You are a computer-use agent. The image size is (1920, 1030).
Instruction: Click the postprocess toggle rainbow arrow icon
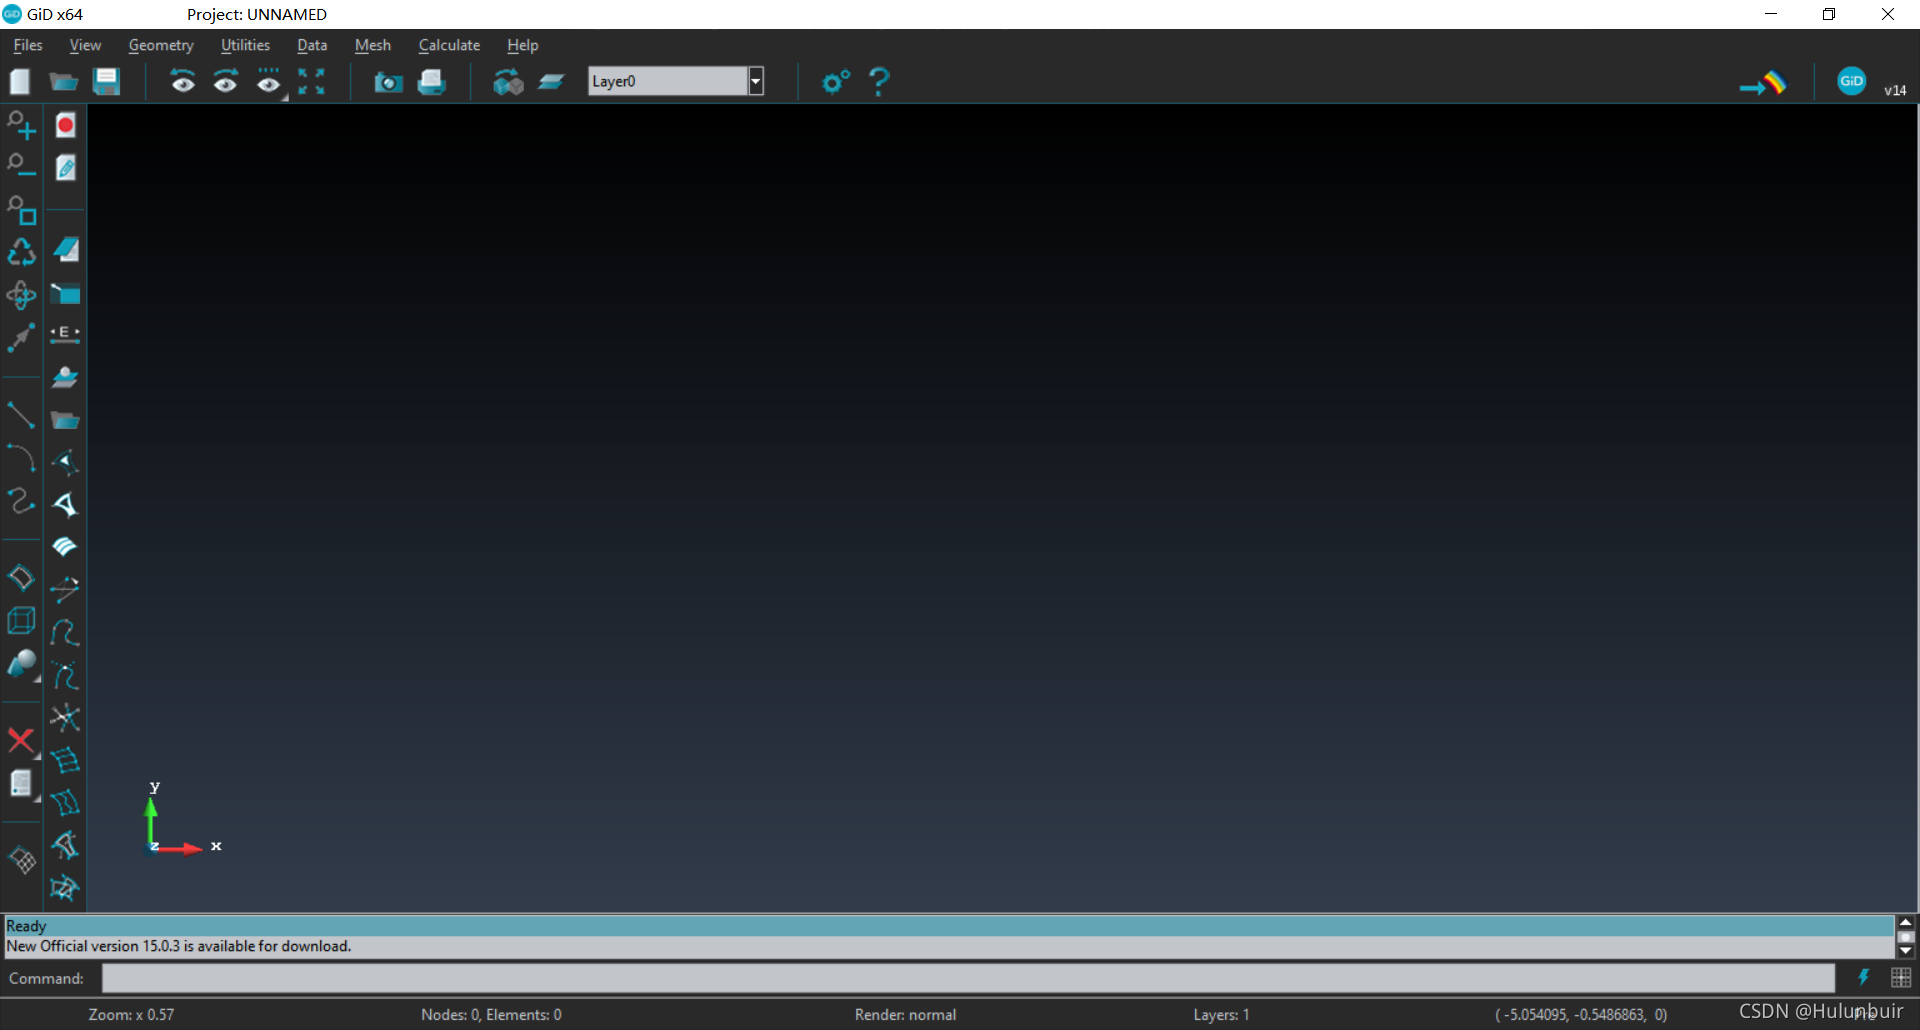pos(1762,83)
